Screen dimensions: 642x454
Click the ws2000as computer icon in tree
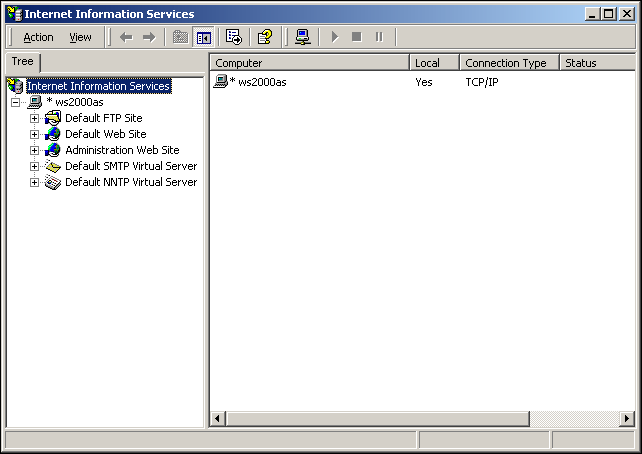click(x=34, y=102)
